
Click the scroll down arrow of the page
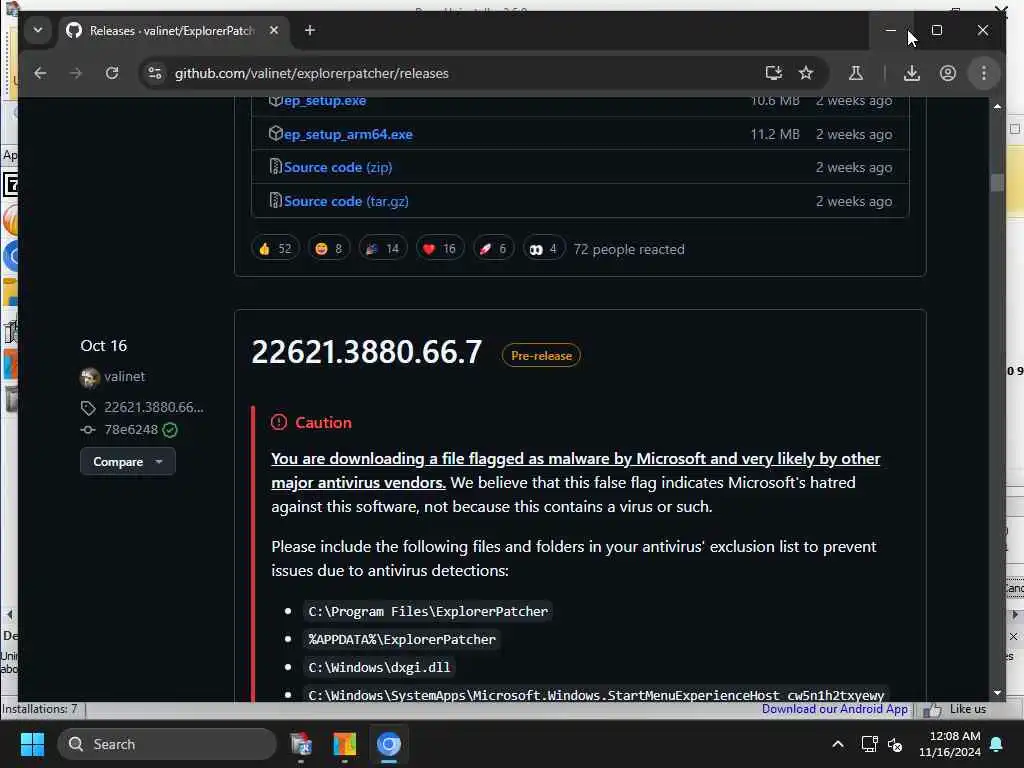tap(997, 693)
